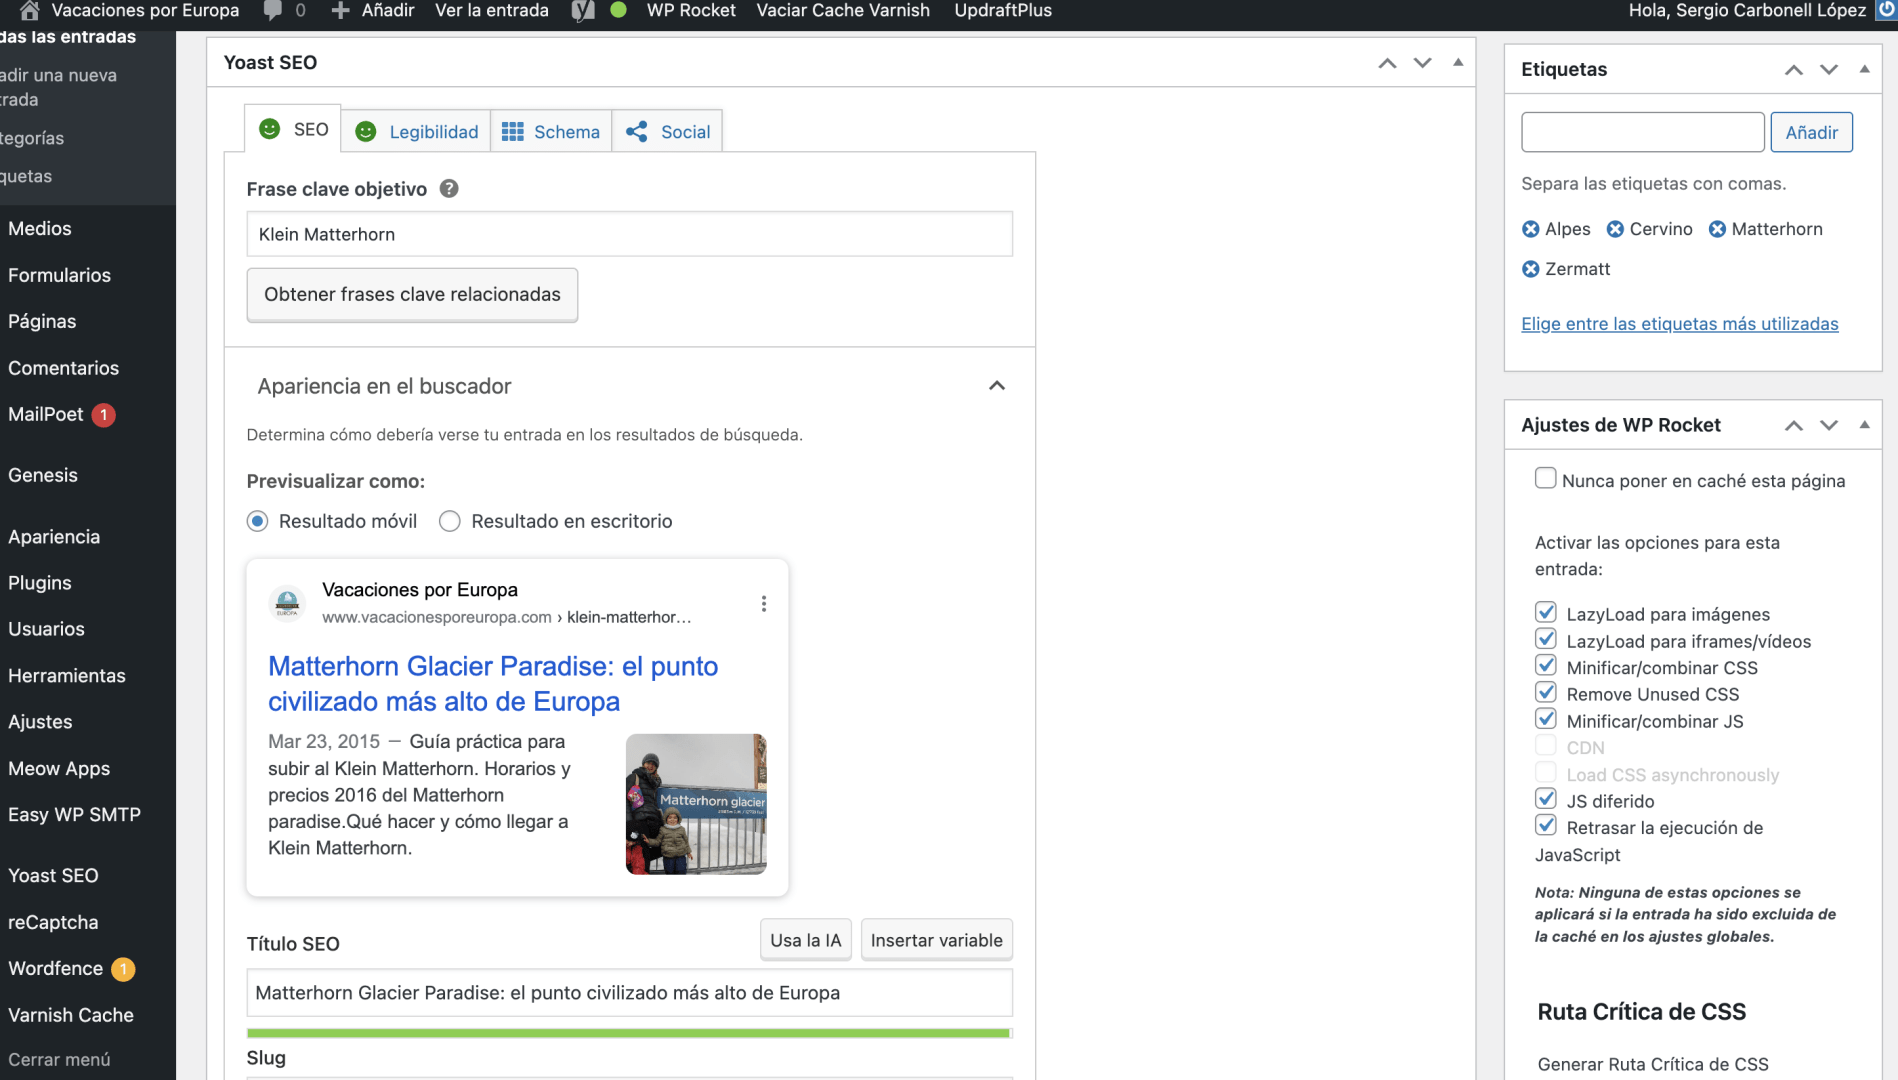Click the Insertar variable button
Image resolution: width=1898 pixels, height=1080 pixels.
click(937, 940)
